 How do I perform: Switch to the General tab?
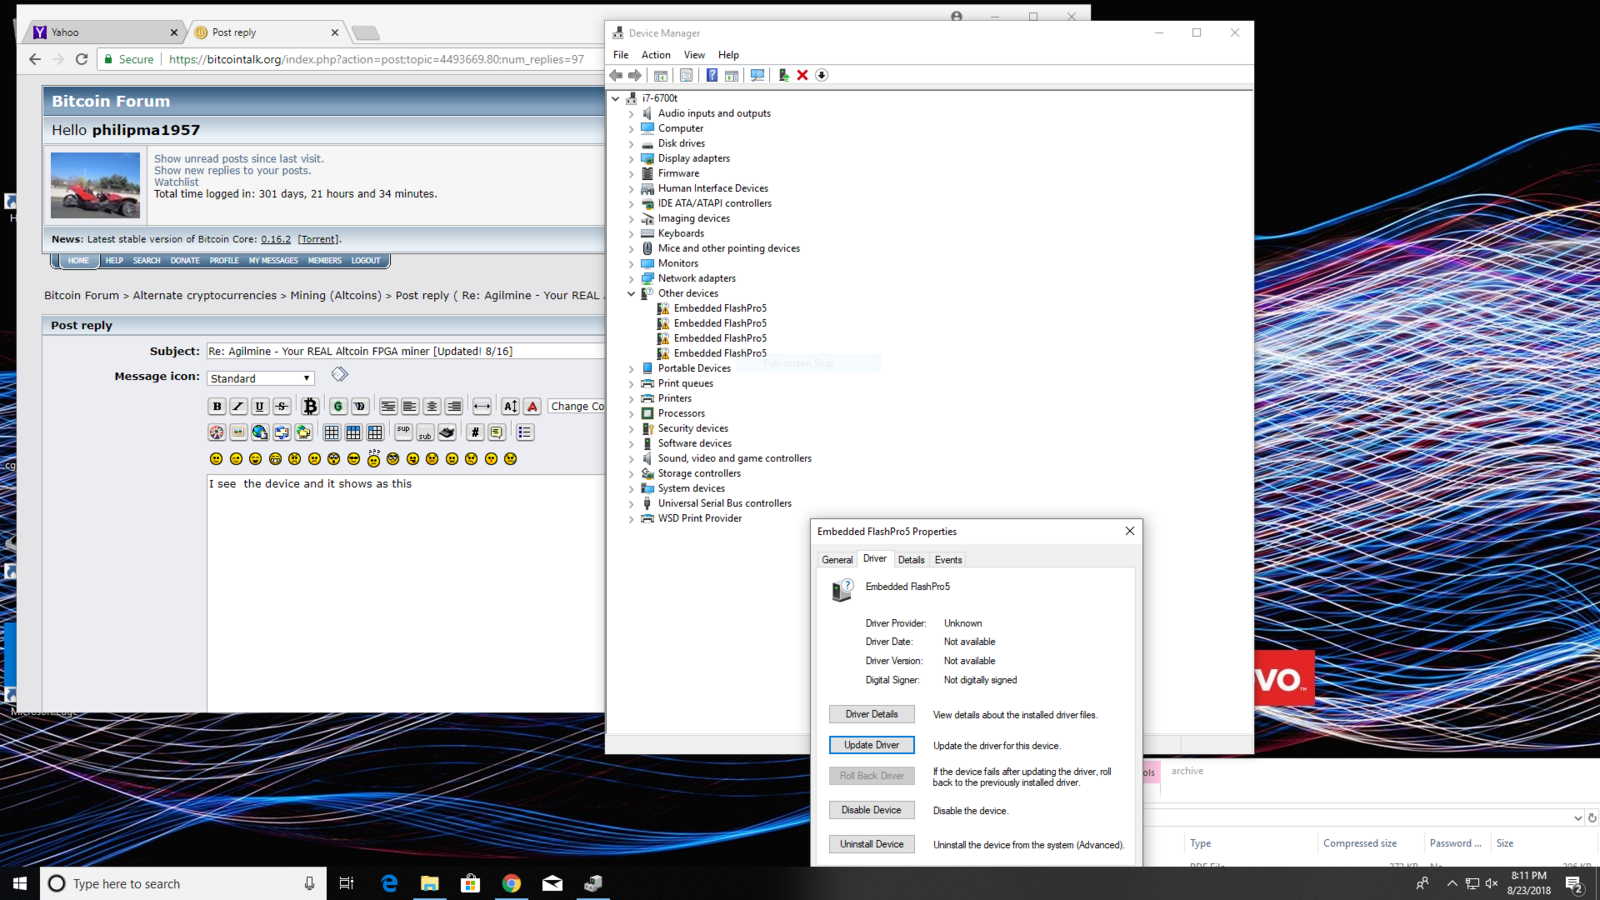(x=837, y=560)
